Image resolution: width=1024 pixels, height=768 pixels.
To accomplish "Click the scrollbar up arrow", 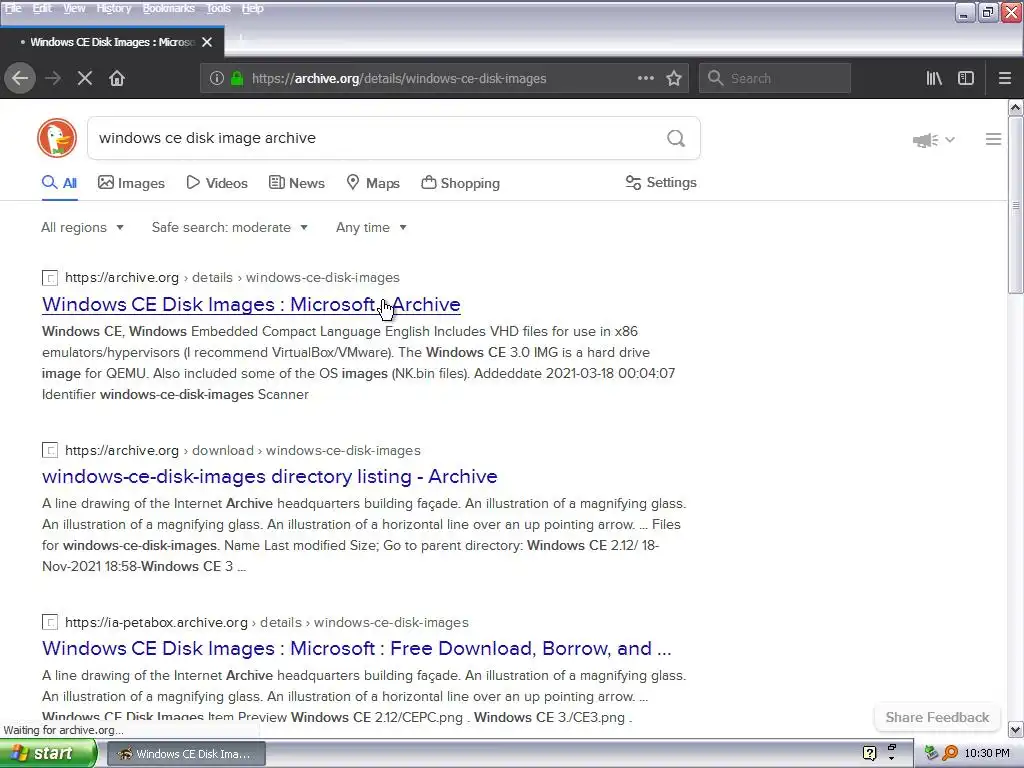I will pyautogui.click(x=1016, y=107).
